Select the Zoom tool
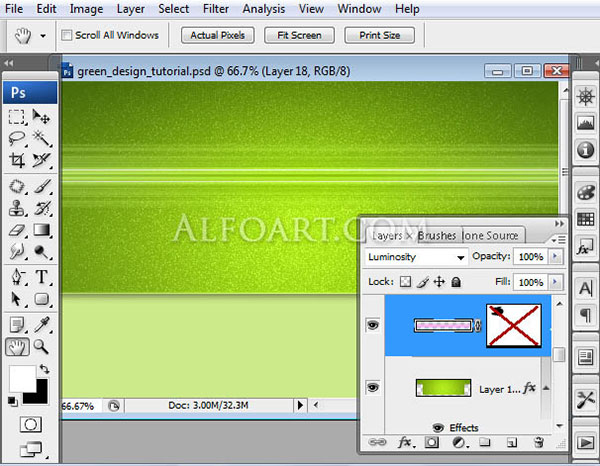Viewport: 600px width, 466px height. pos(41,347)
